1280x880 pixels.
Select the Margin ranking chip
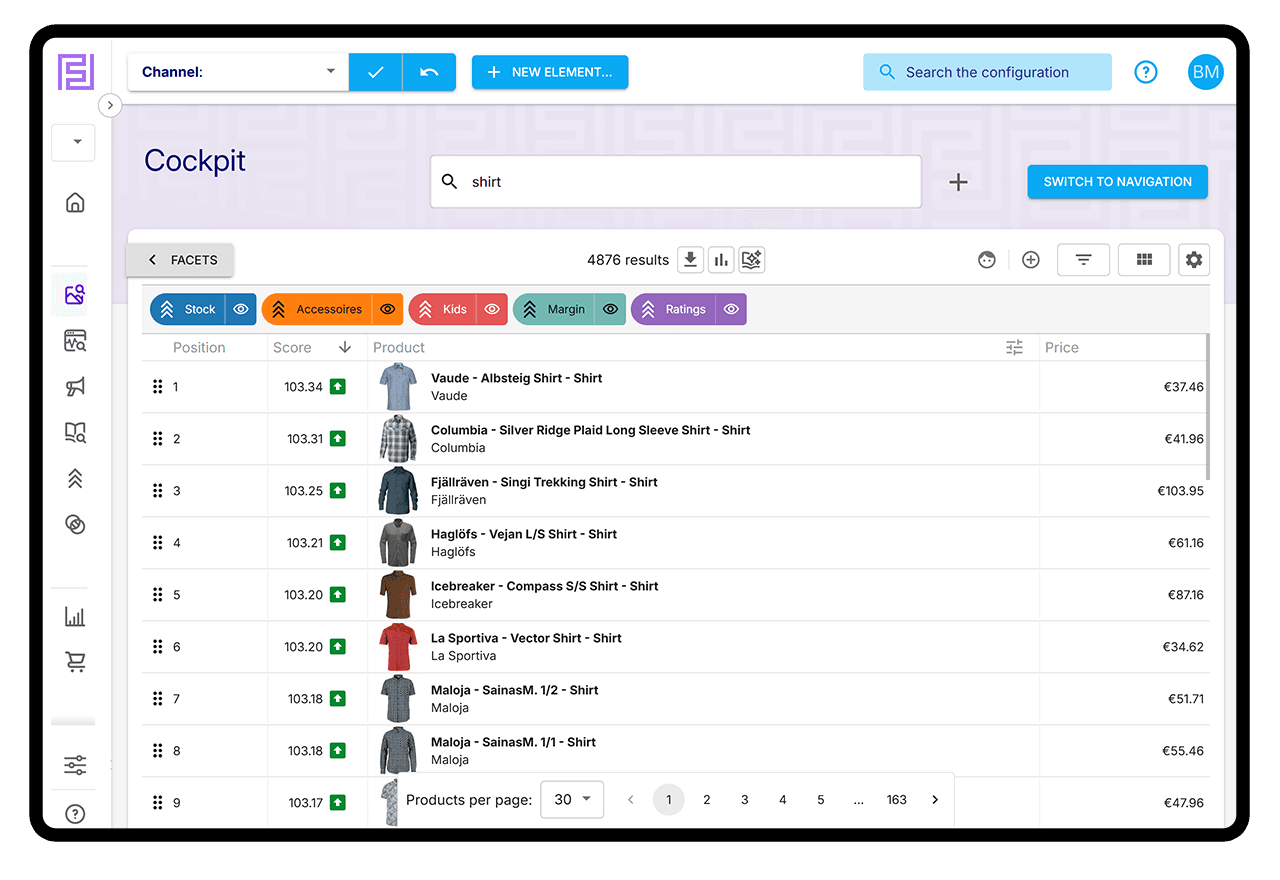coord(554,309)
